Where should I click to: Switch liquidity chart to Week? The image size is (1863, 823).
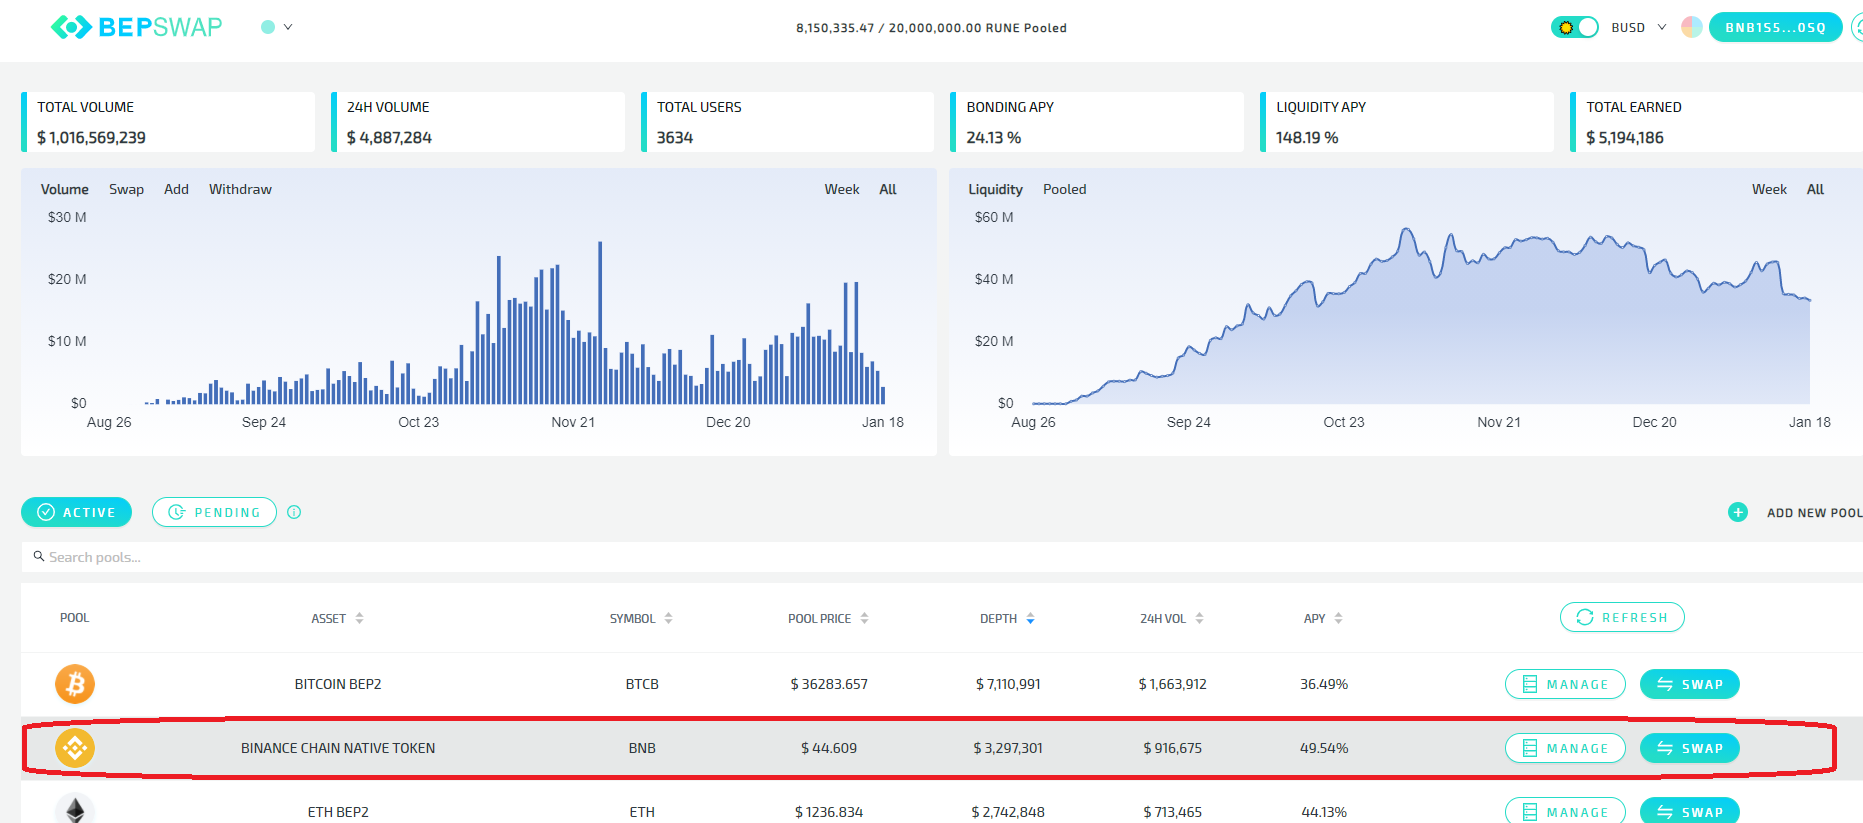tap(1769, 189)
